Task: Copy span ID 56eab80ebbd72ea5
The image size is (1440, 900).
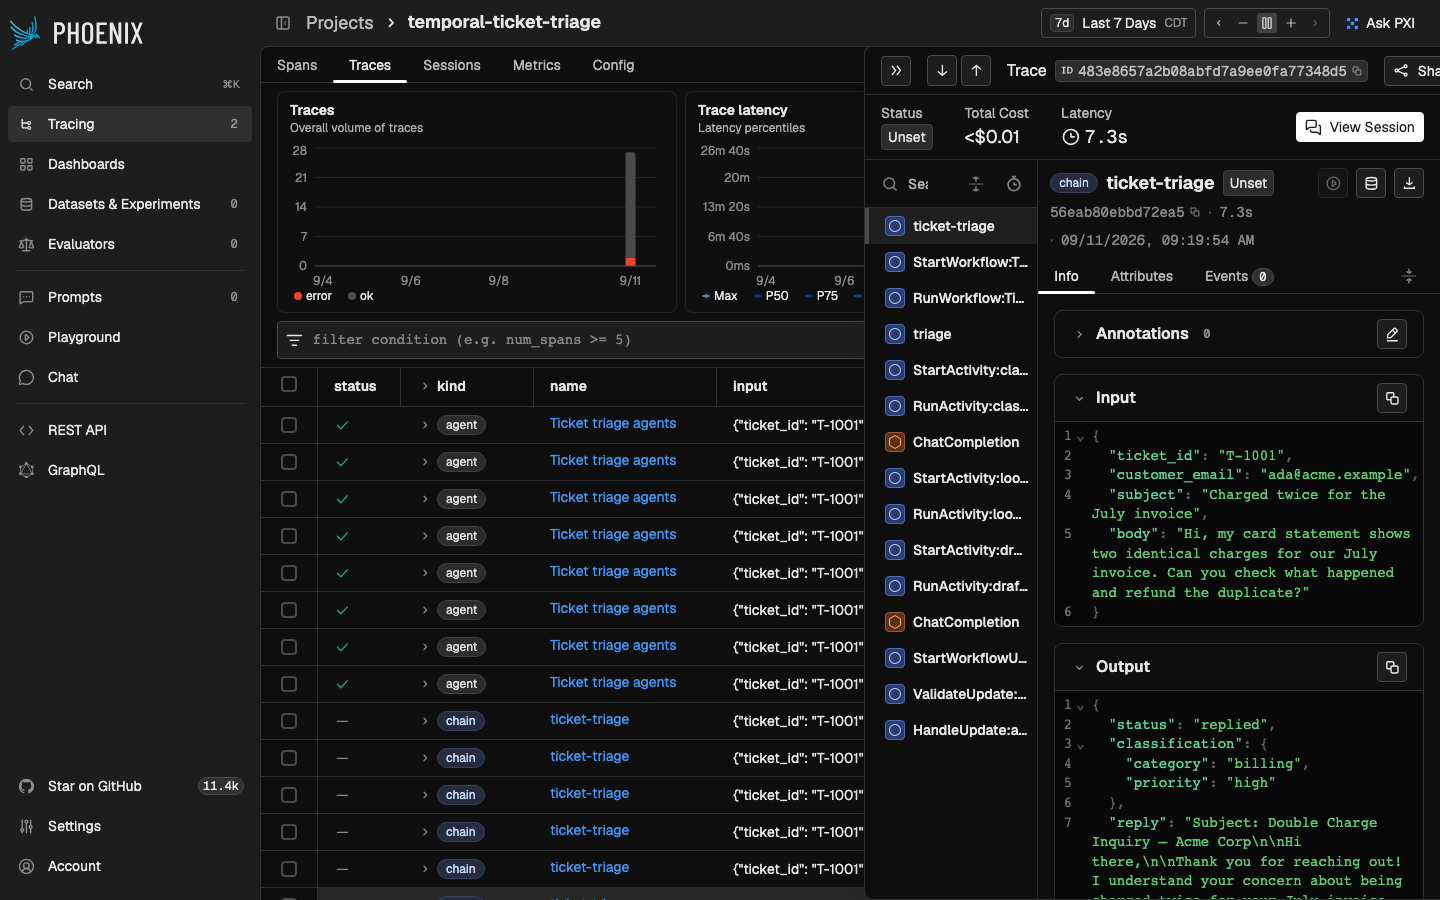Action: (1195, 212)
